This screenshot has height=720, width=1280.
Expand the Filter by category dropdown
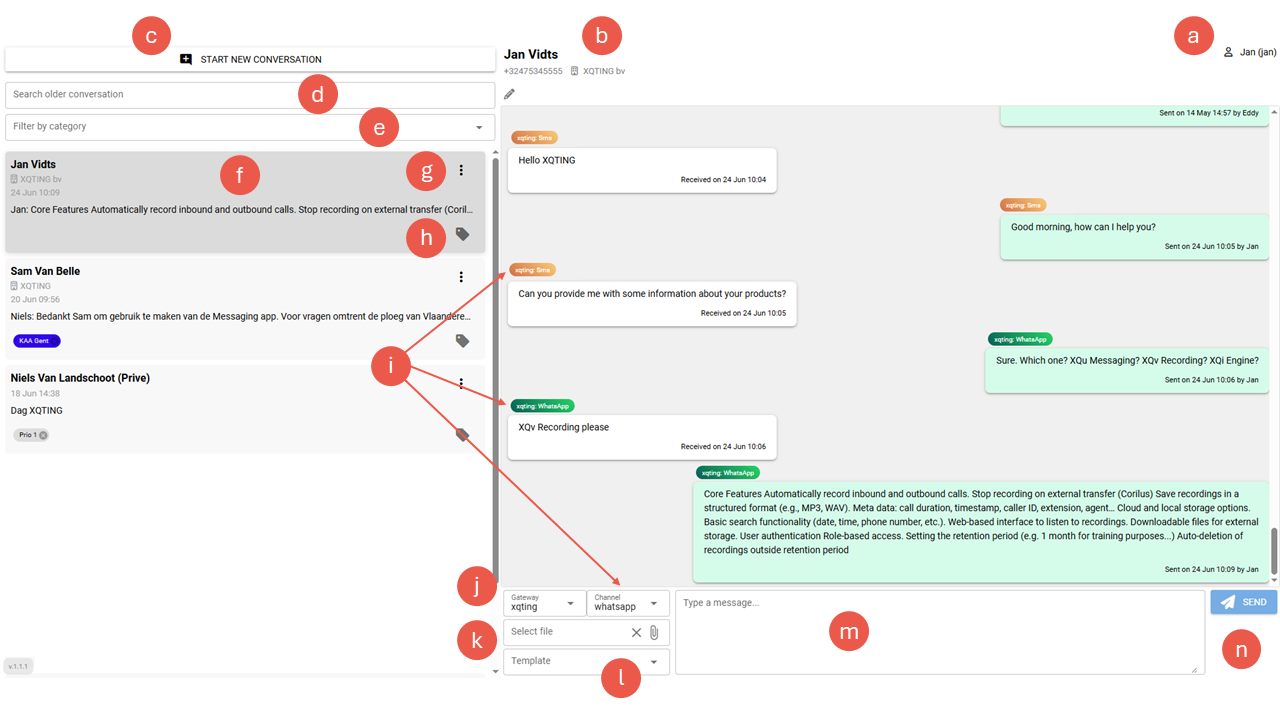[479, 127]
